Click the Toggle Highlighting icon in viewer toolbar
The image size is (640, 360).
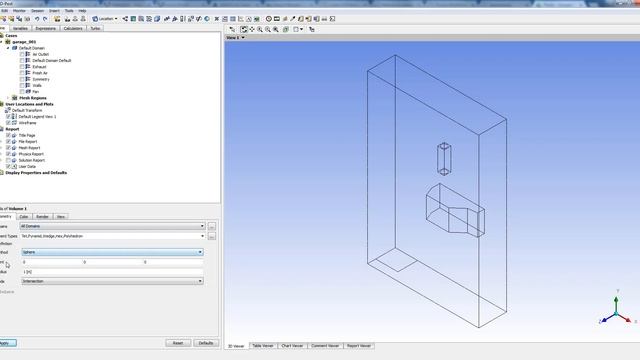[x=286, y=29]
